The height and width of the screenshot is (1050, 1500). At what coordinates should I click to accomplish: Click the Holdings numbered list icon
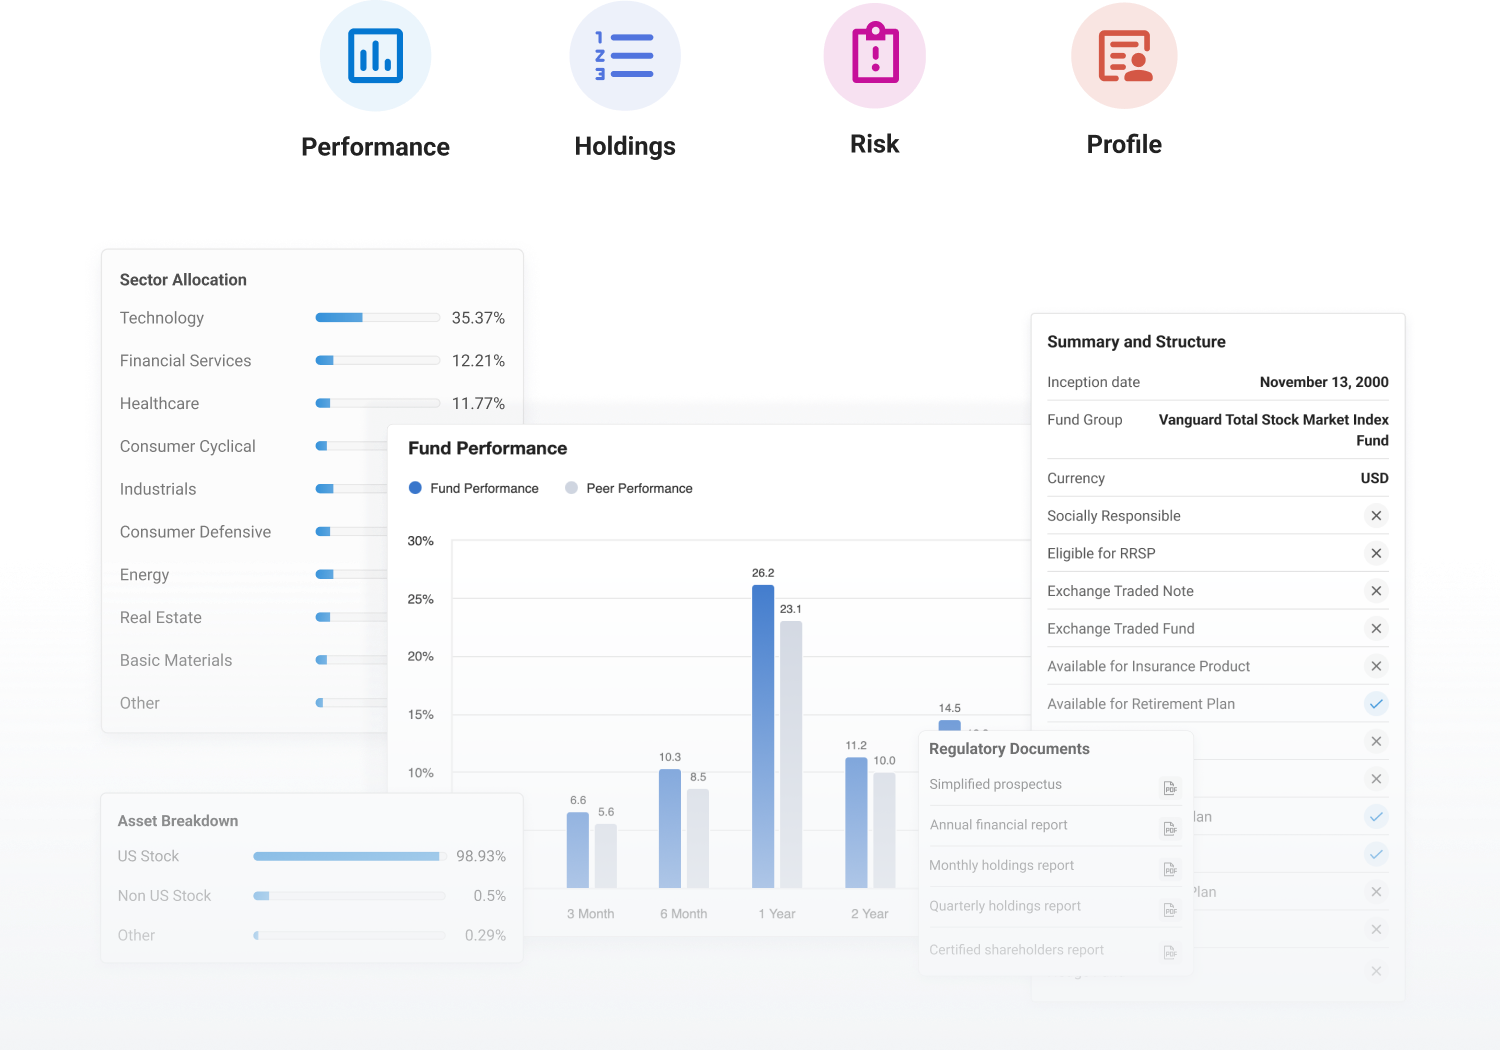[625, 56]
